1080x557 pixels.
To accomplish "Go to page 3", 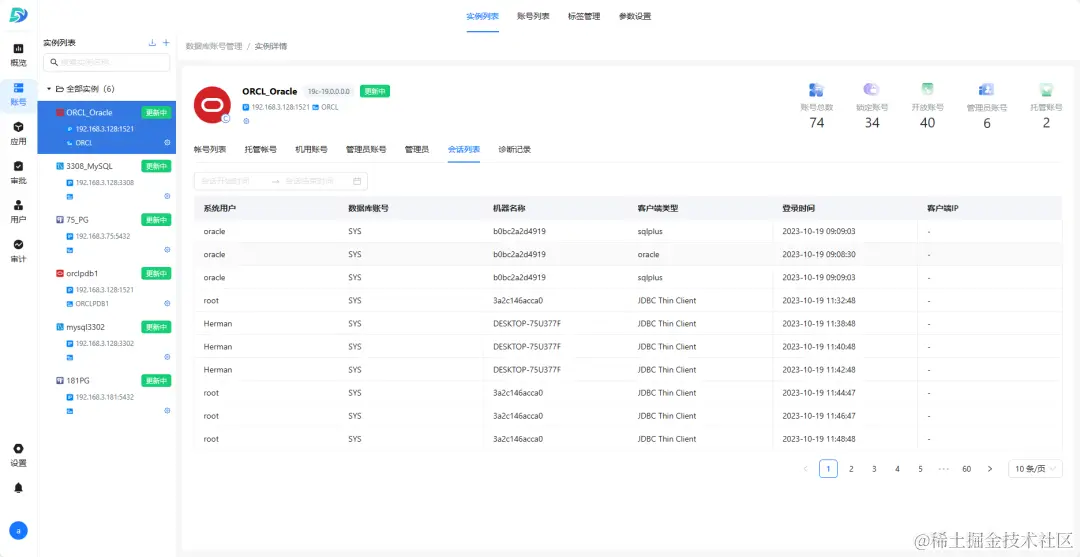I will (874, 469).
